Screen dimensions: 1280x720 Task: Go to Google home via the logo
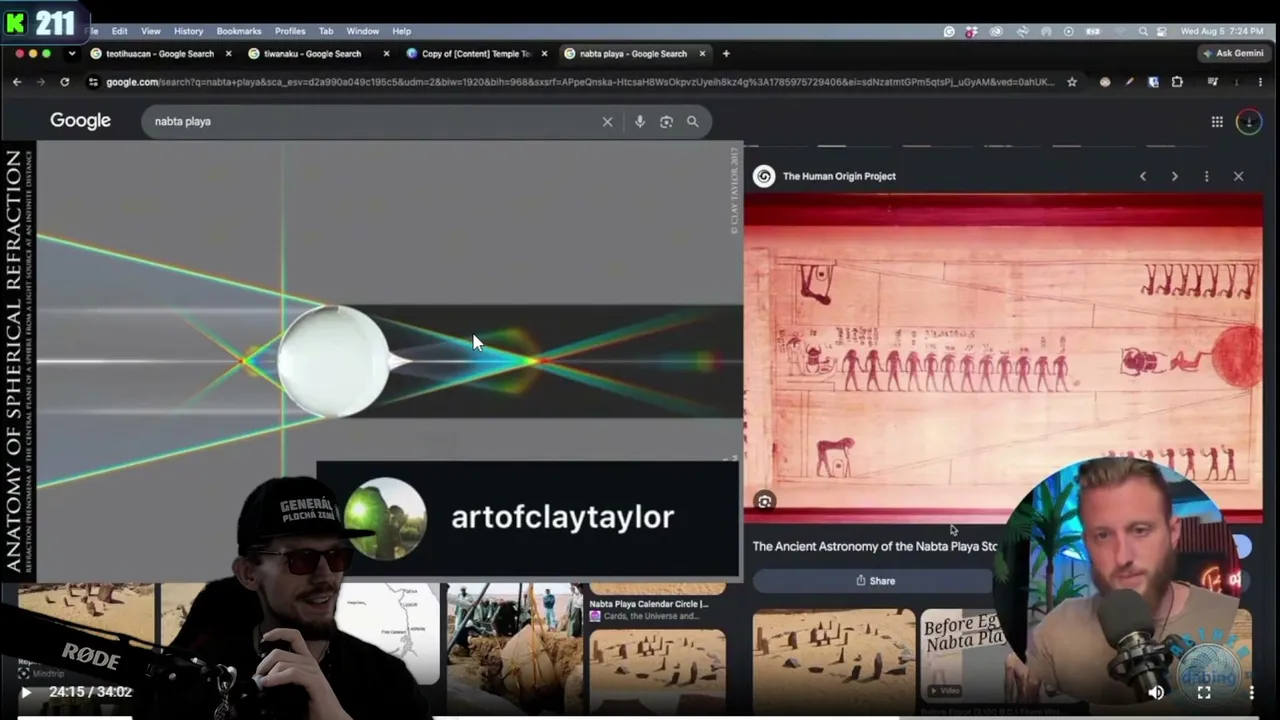81,121
